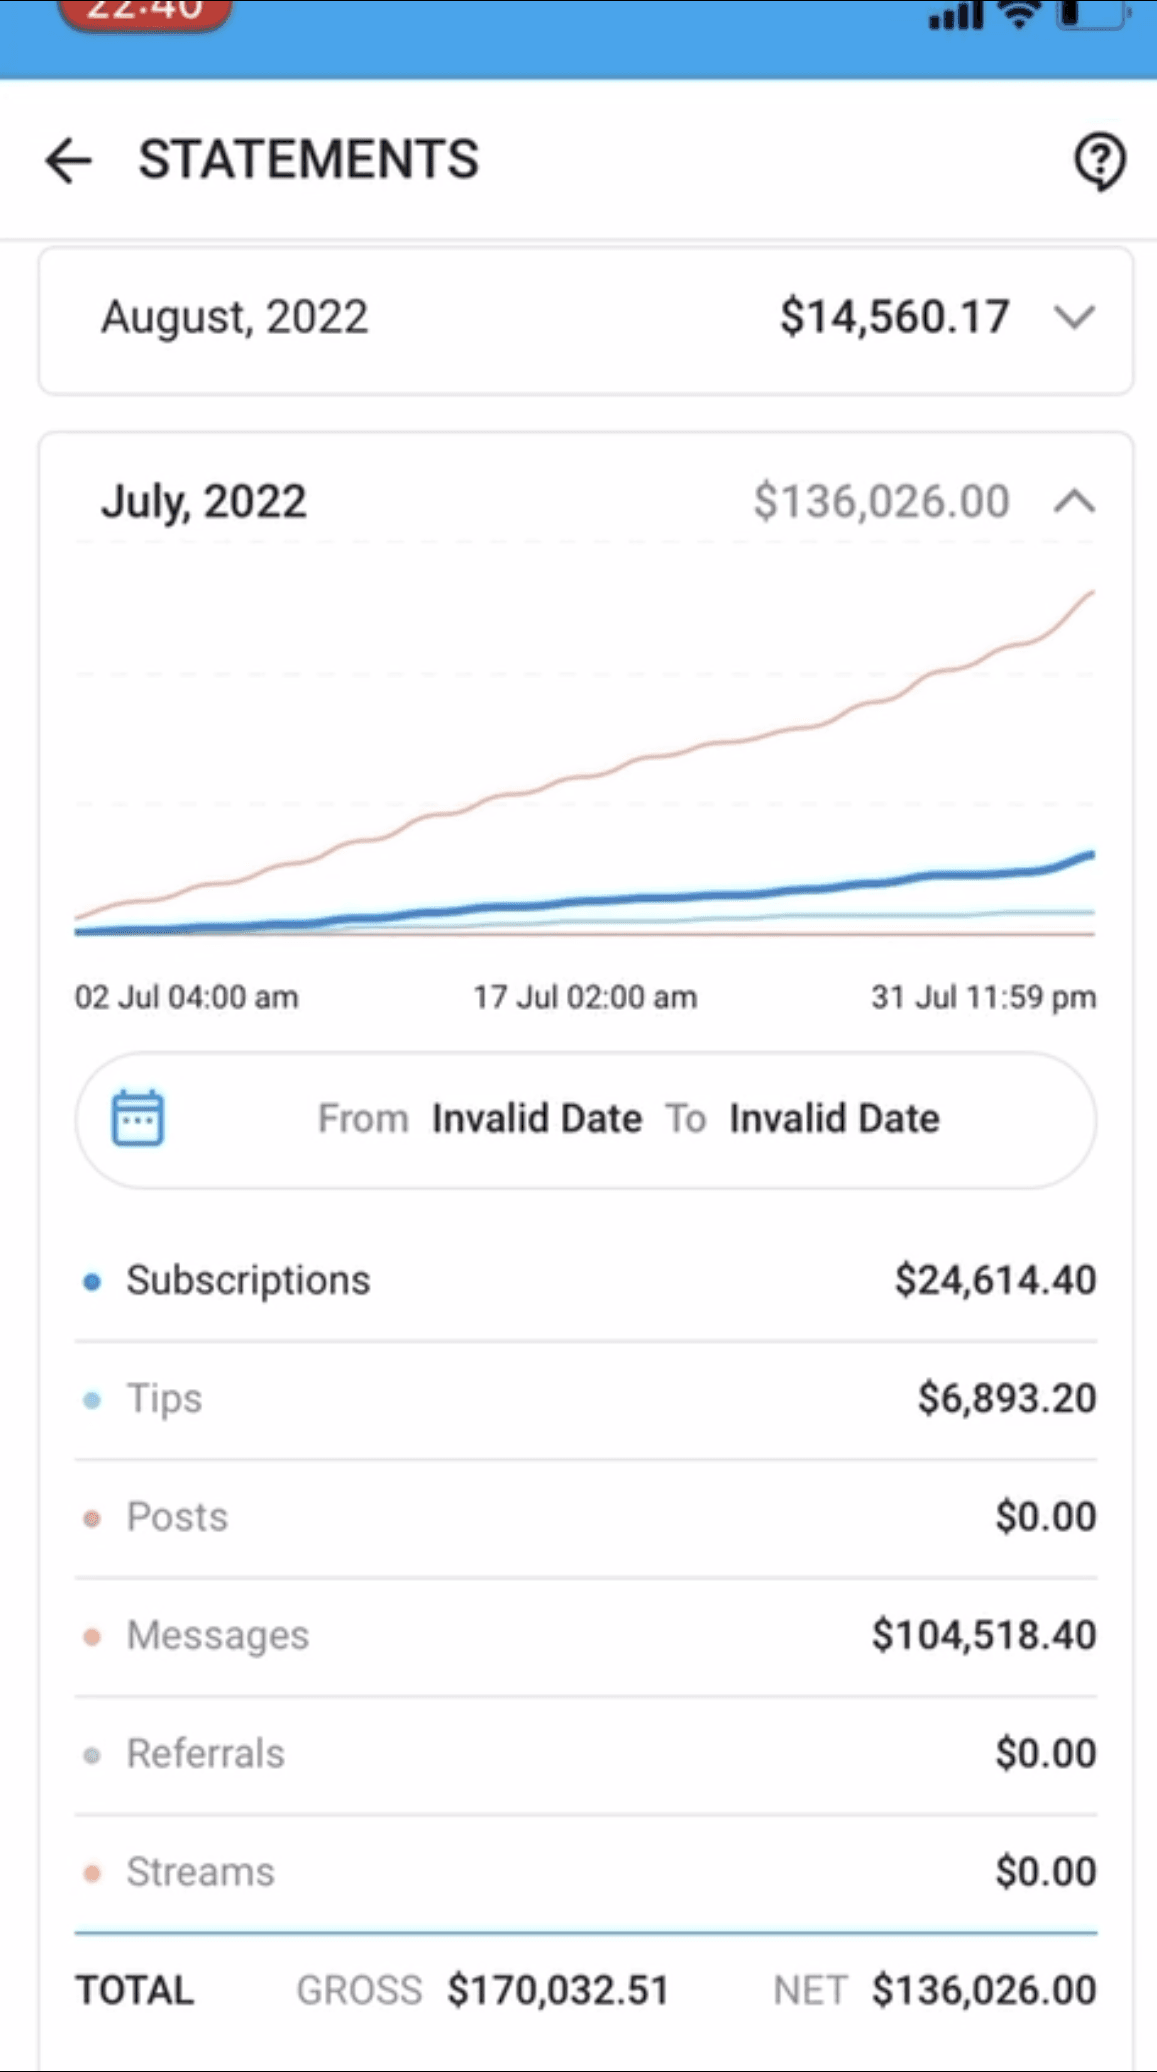
Task: Tap the Wi-Fi status icon
Action: [1019, 15]
